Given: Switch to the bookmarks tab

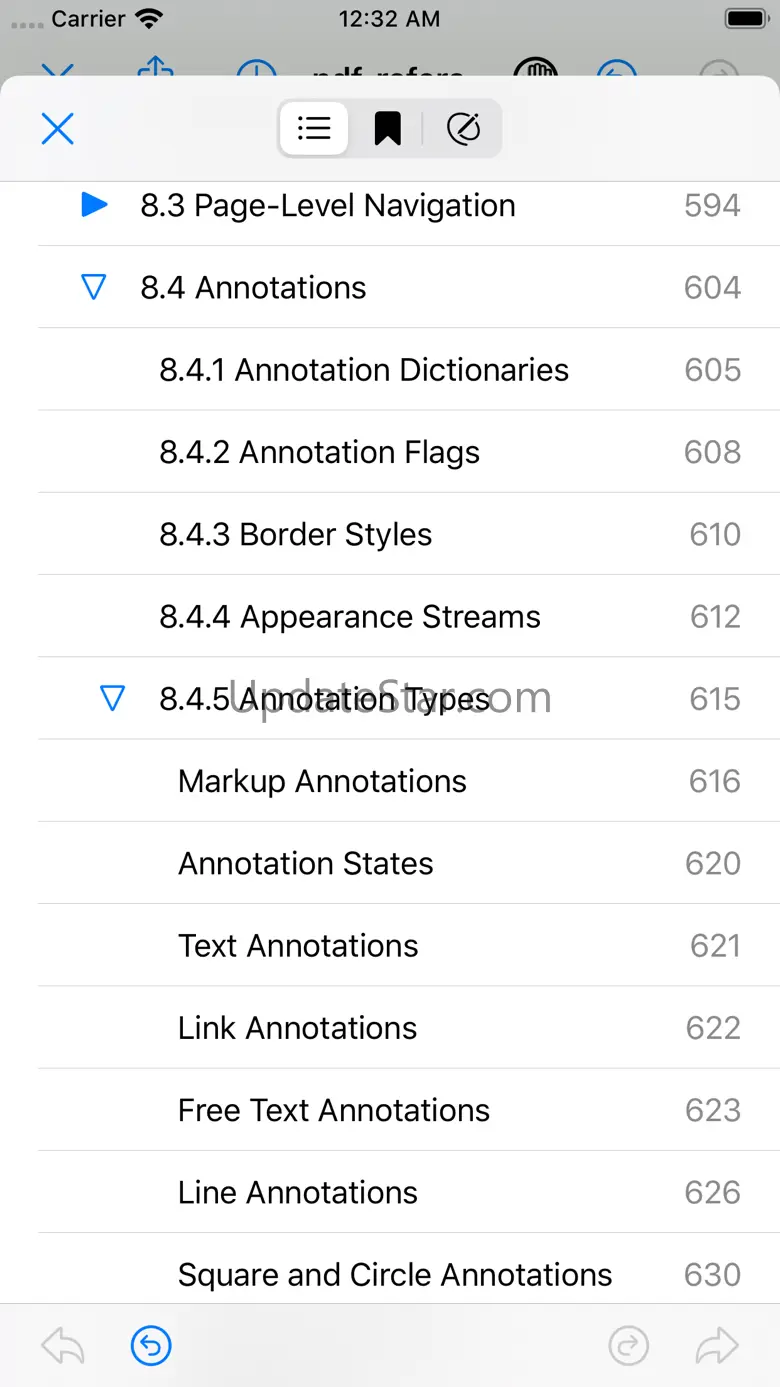Looking at the screenshot, I should (387, 129).
